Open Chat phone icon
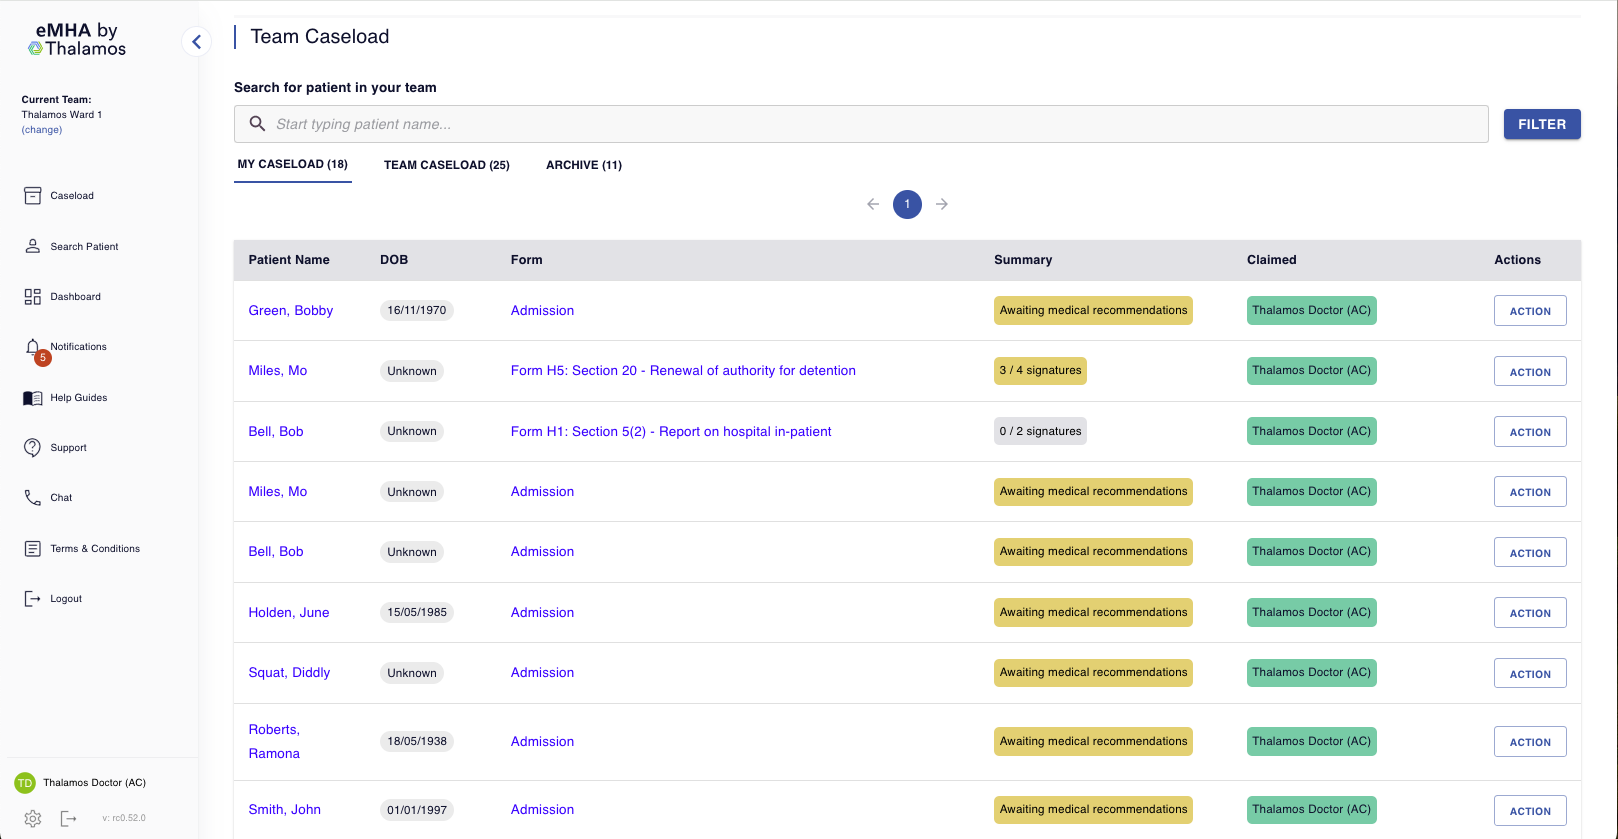Image resolution: width=1618 pixels, height=839 pixels. 33,498
